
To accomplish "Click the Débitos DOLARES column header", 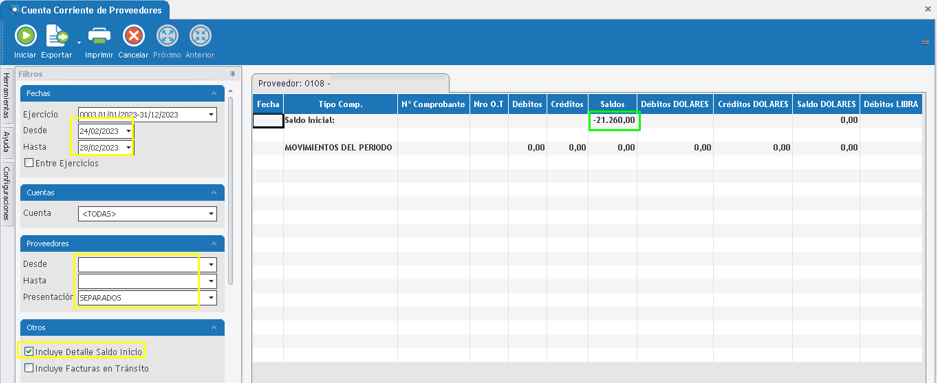I will pos(675,105).
